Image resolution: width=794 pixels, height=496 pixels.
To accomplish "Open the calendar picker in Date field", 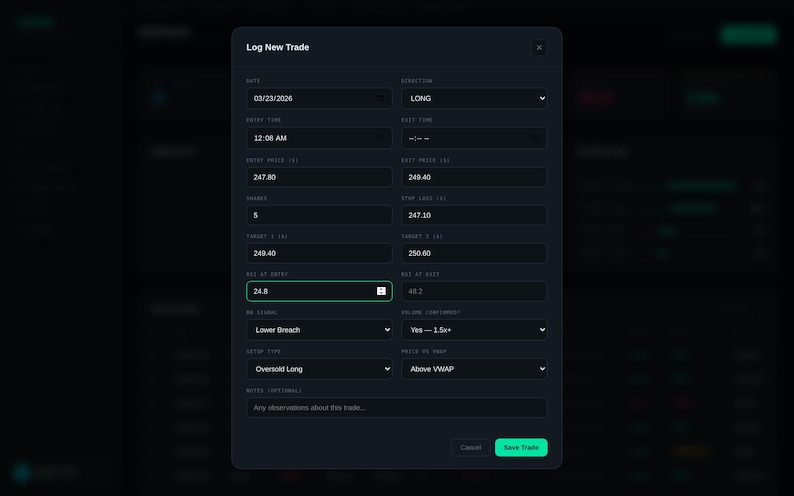I will click(380, 98).
